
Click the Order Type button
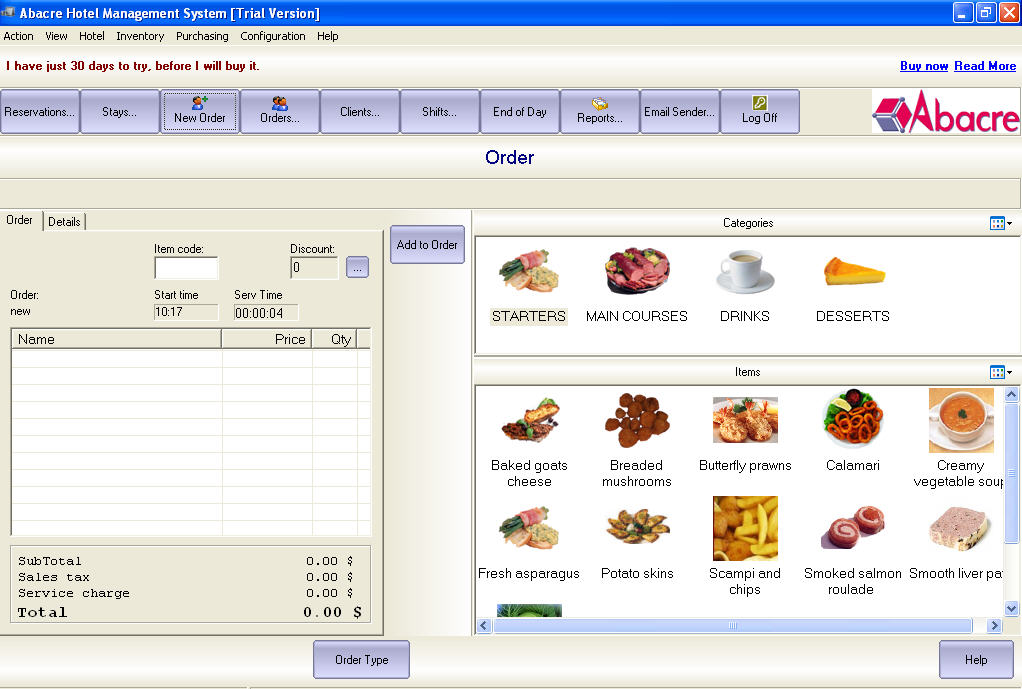point(361,659)
